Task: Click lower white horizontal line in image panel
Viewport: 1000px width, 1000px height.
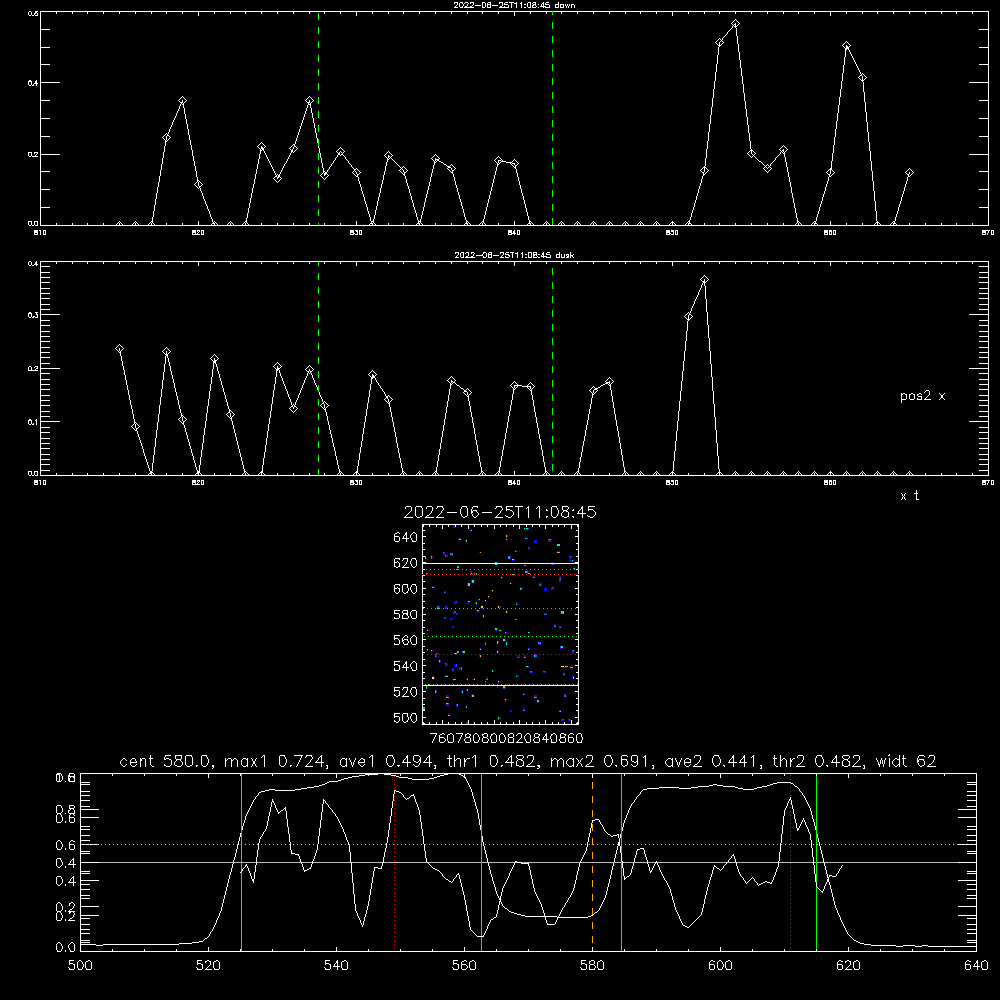Action: pos(500,685)
